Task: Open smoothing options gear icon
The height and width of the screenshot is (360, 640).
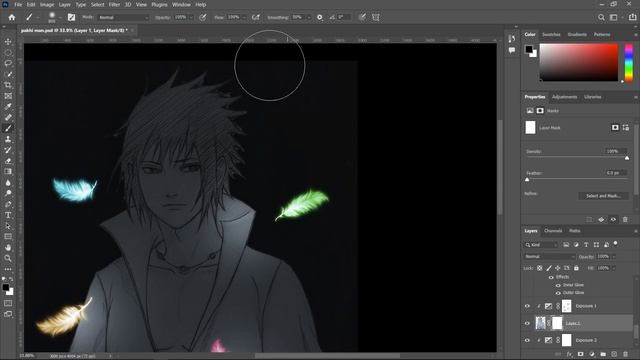Action: pos(320,17)
